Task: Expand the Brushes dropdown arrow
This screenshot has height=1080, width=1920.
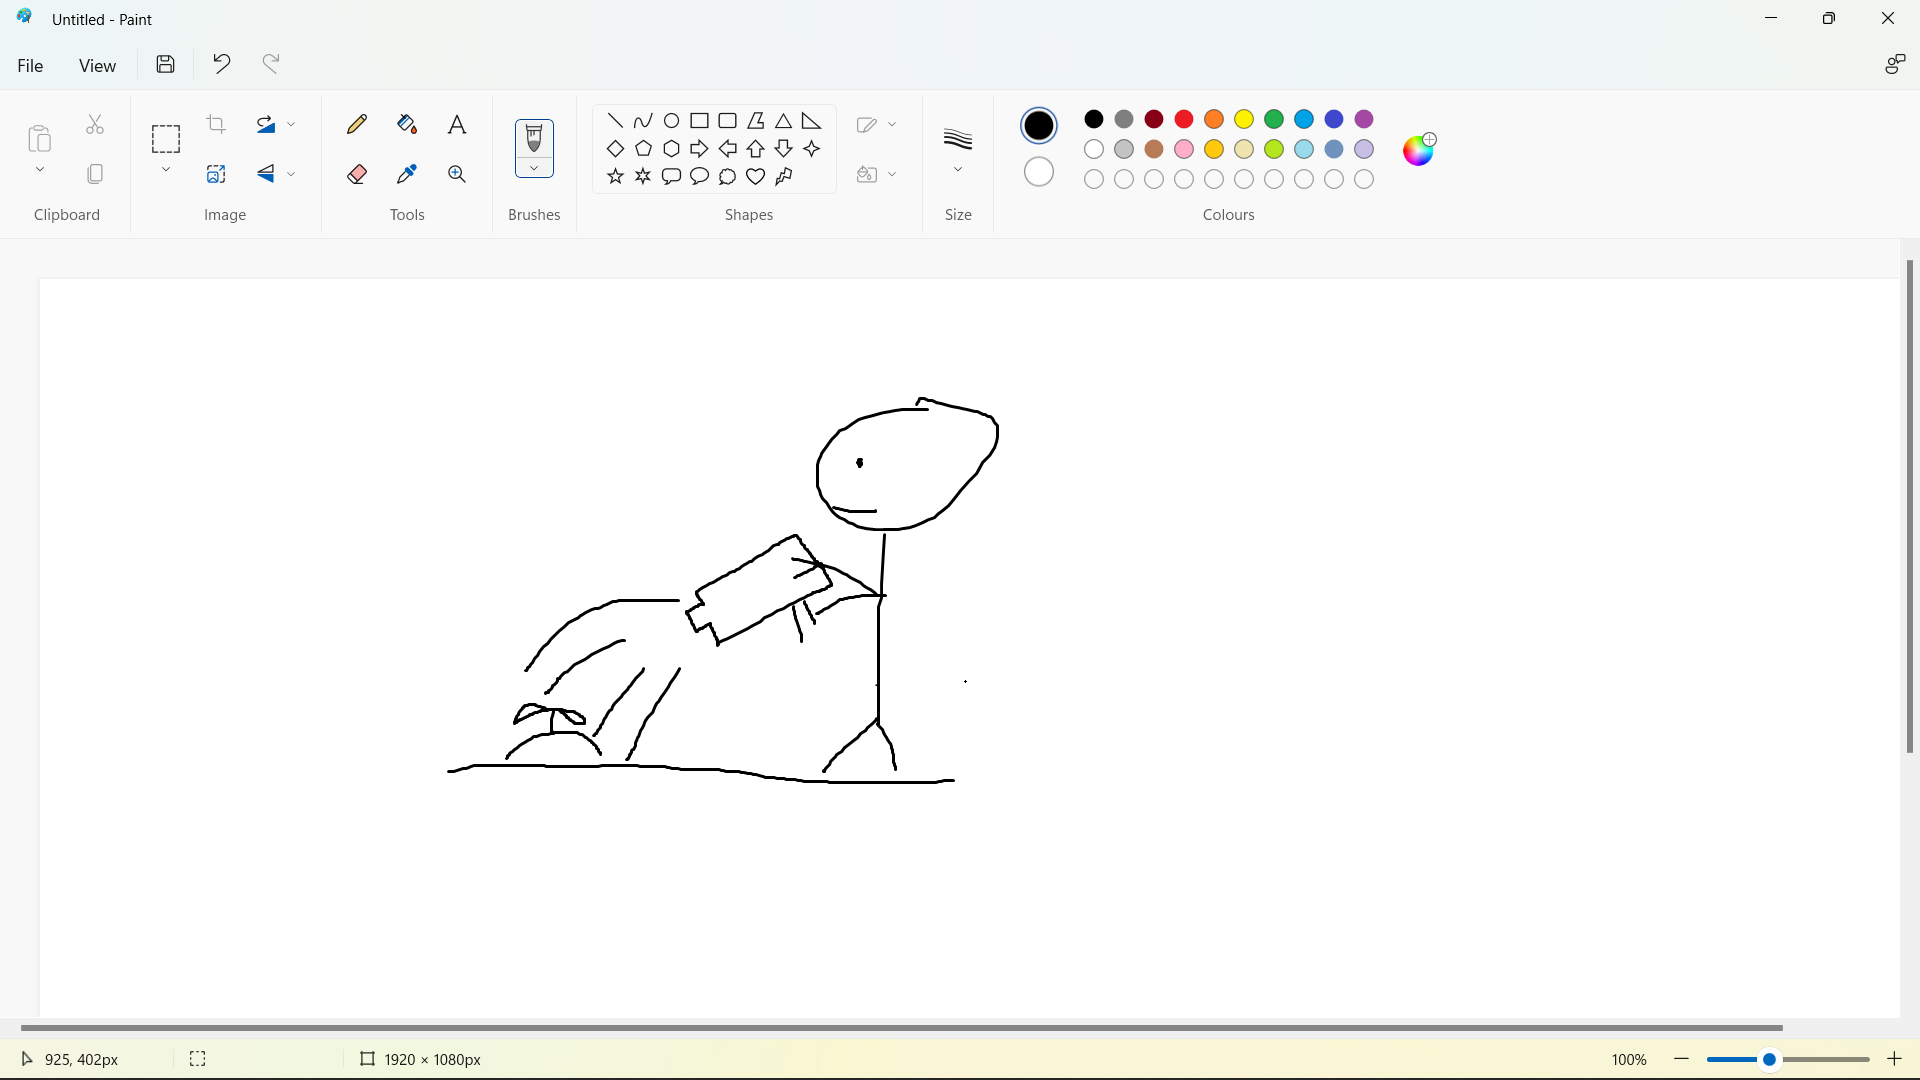Action: (x=534, y=168)
